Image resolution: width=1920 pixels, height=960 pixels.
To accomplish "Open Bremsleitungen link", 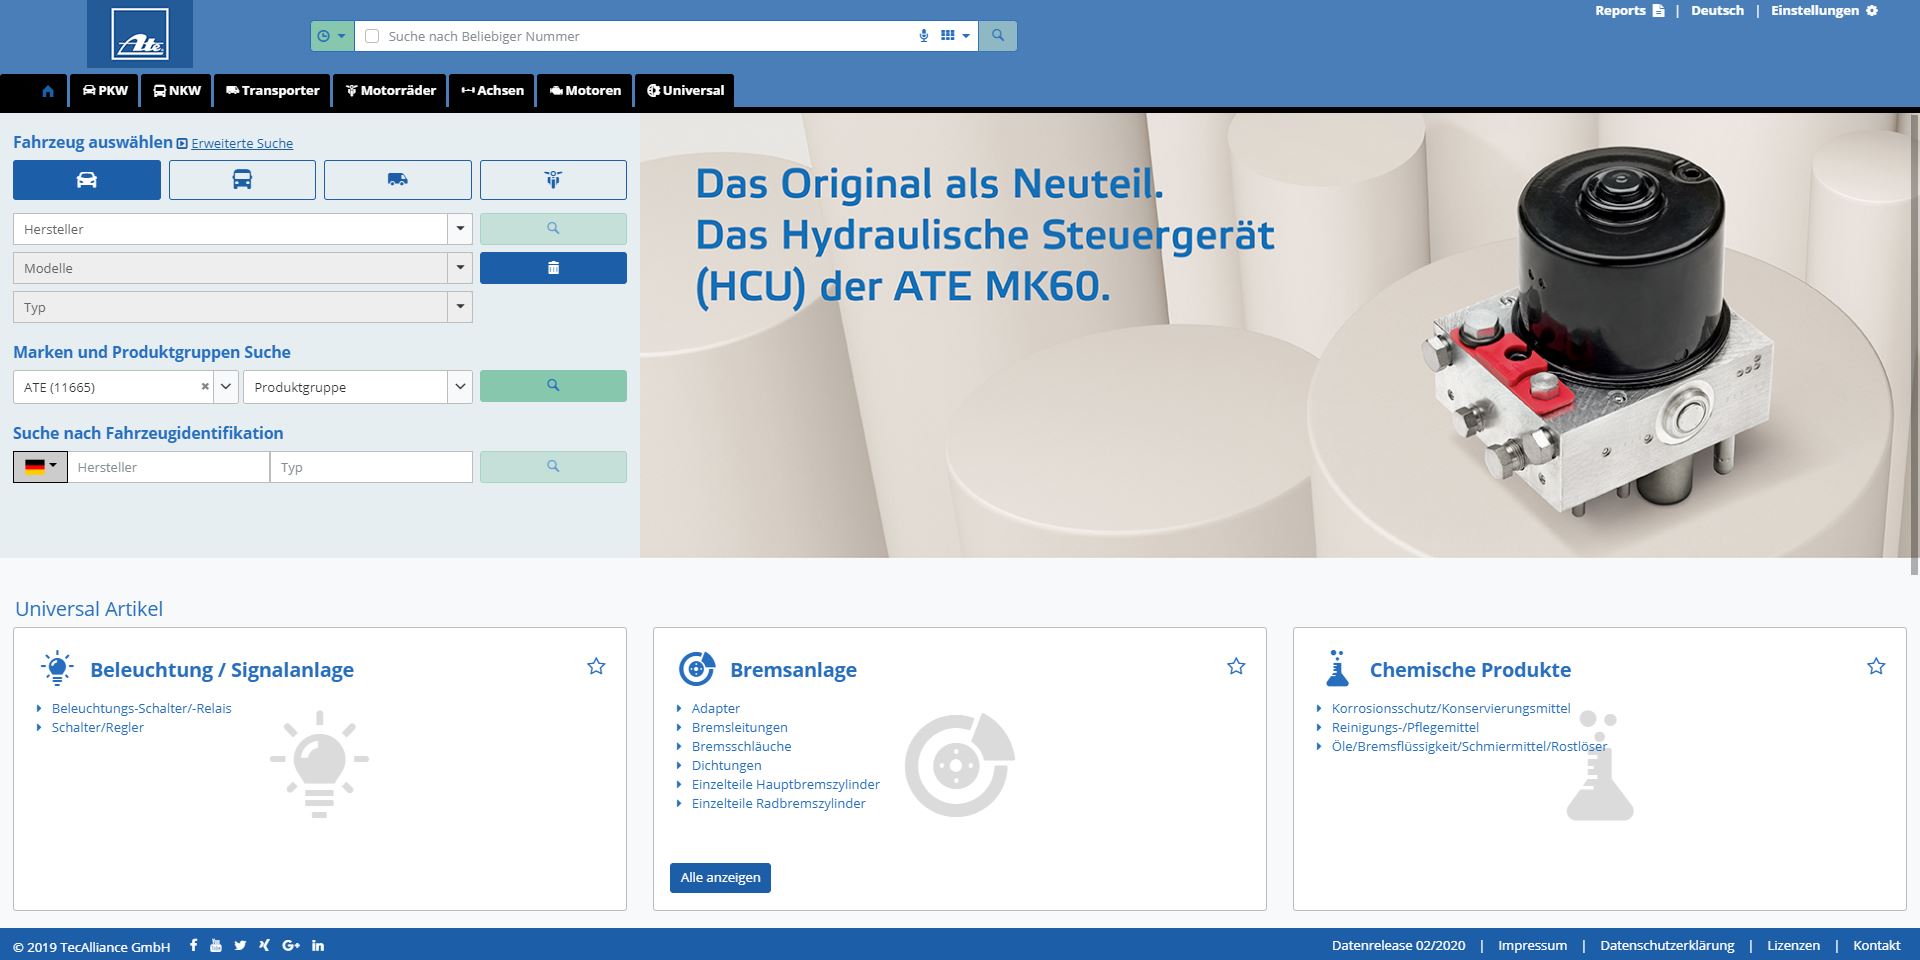I will click(x=739, y=727).
